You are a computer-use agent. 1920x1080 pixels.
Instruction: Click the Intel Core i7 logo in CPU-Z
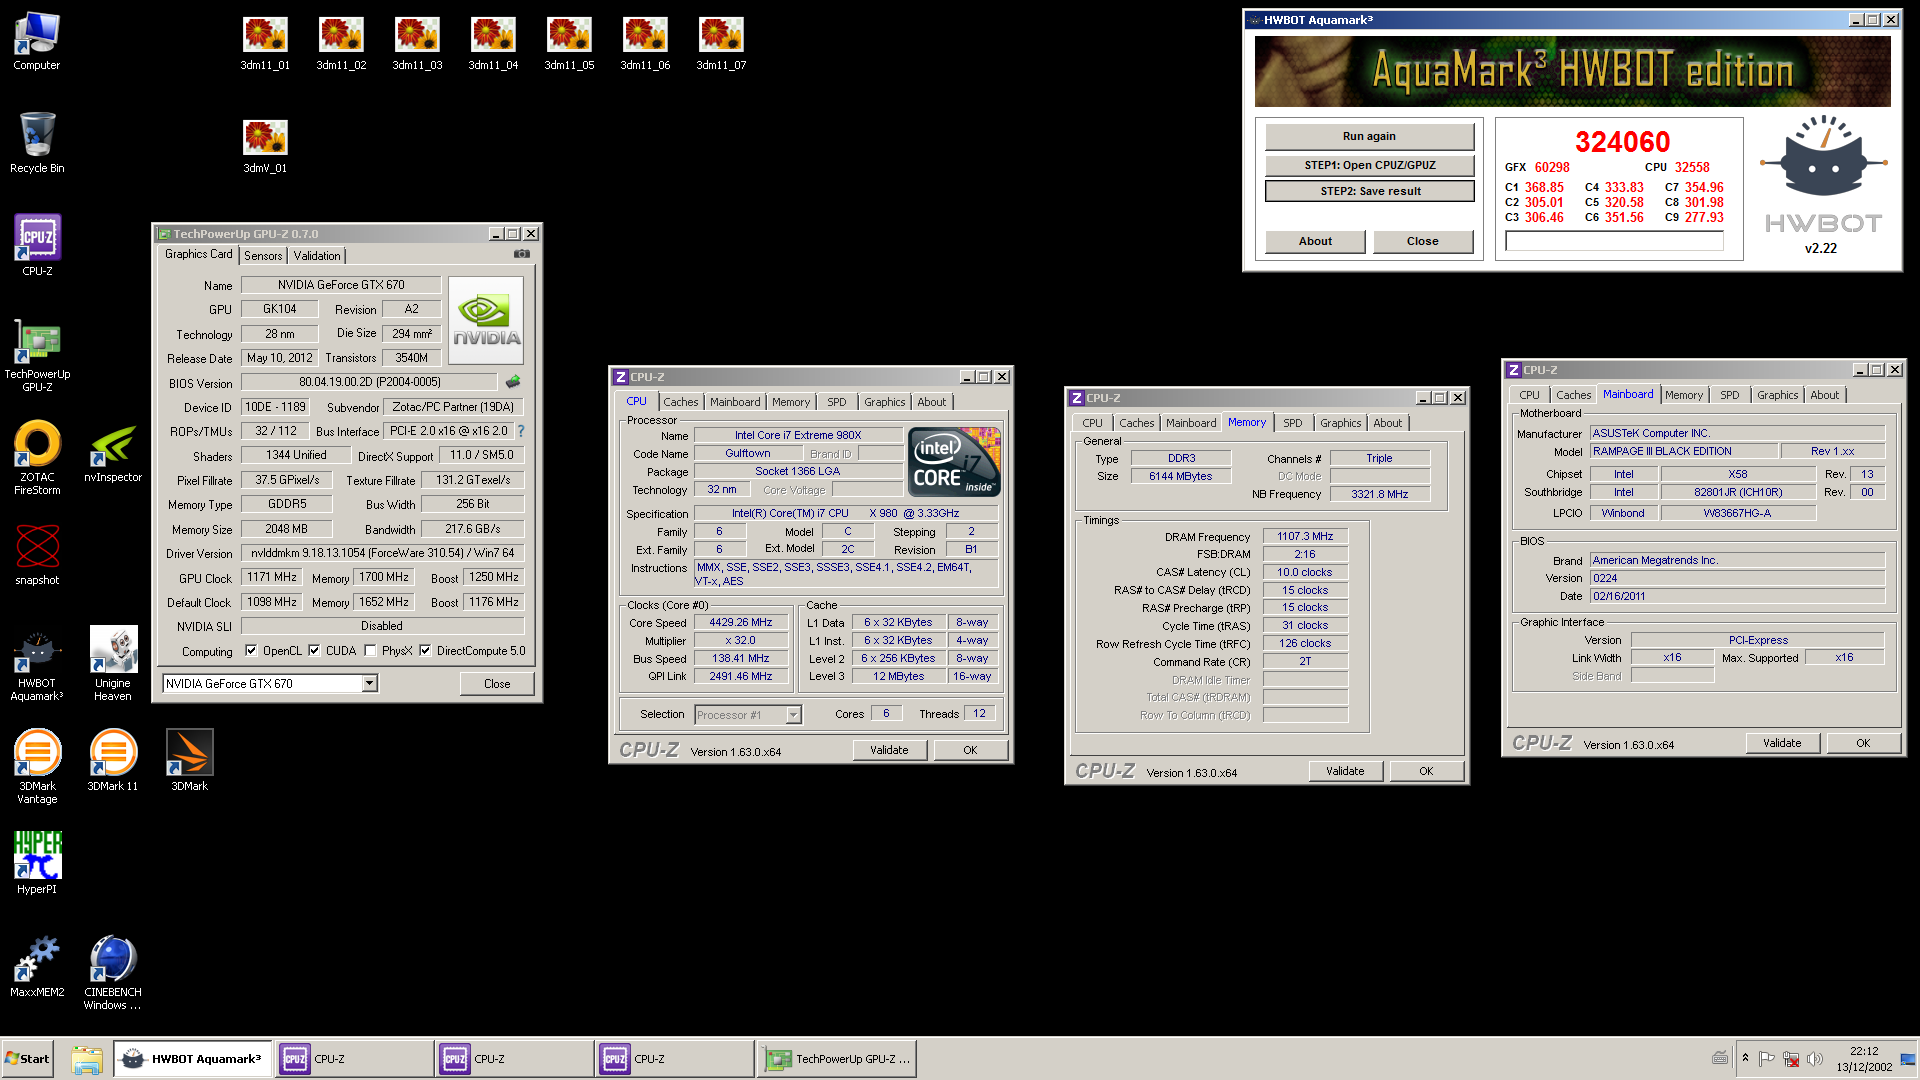tap(954, 461)
